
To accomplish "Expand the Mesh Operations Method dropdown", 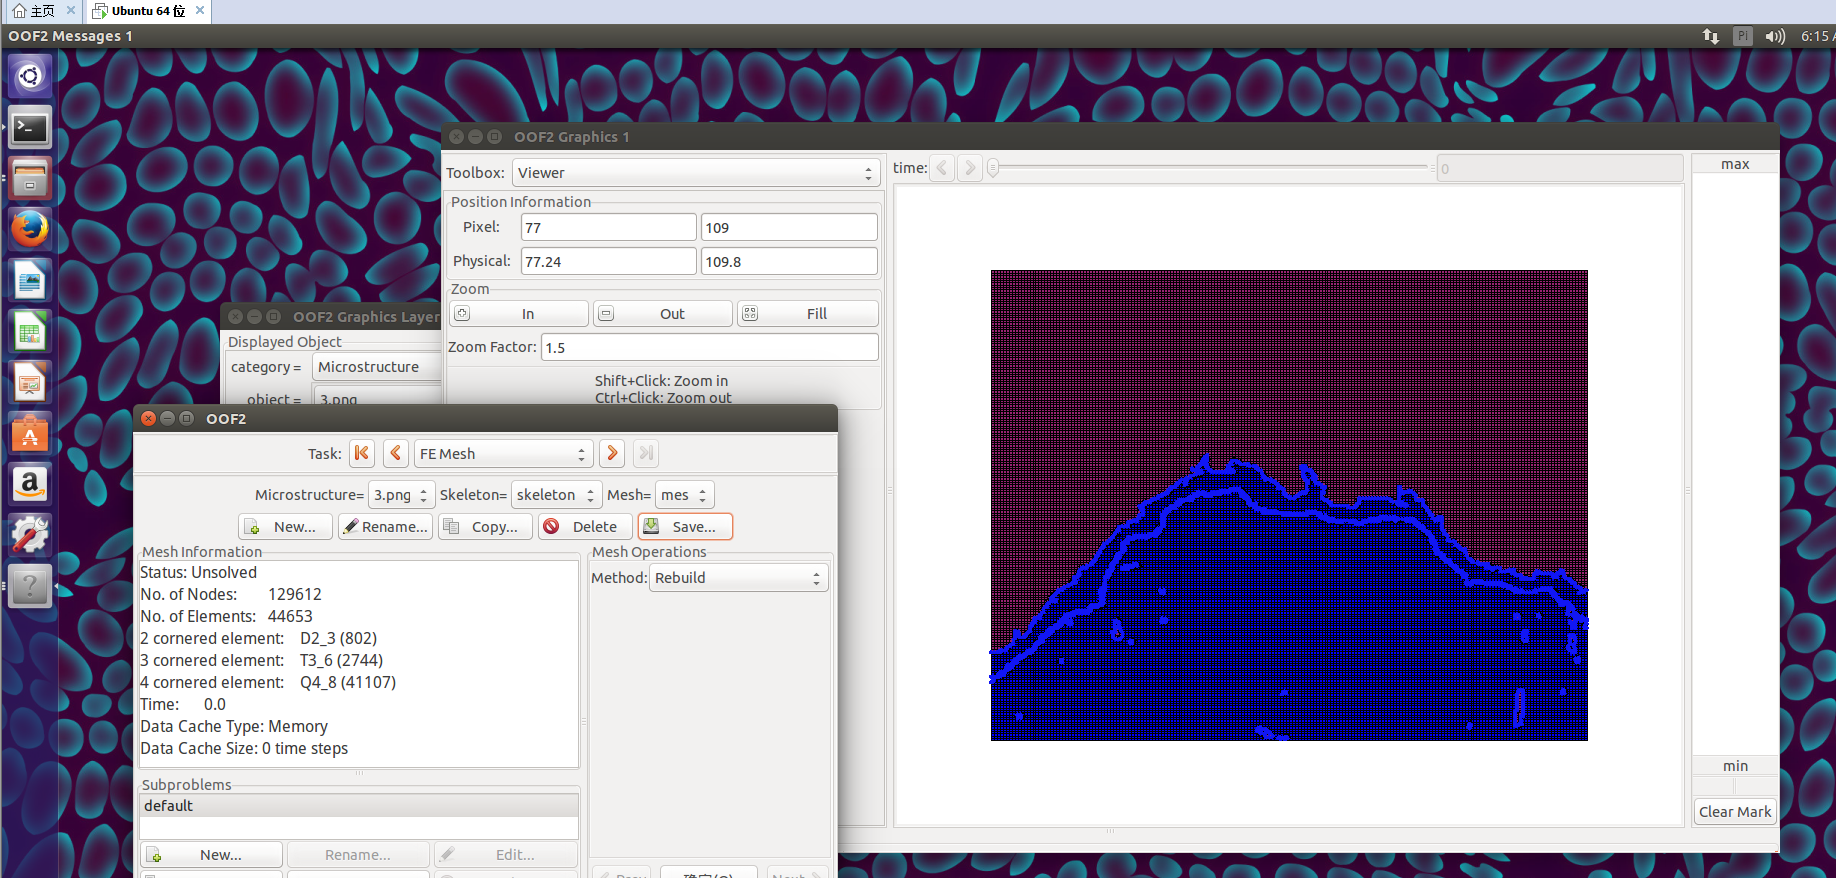I will [738, 578].
